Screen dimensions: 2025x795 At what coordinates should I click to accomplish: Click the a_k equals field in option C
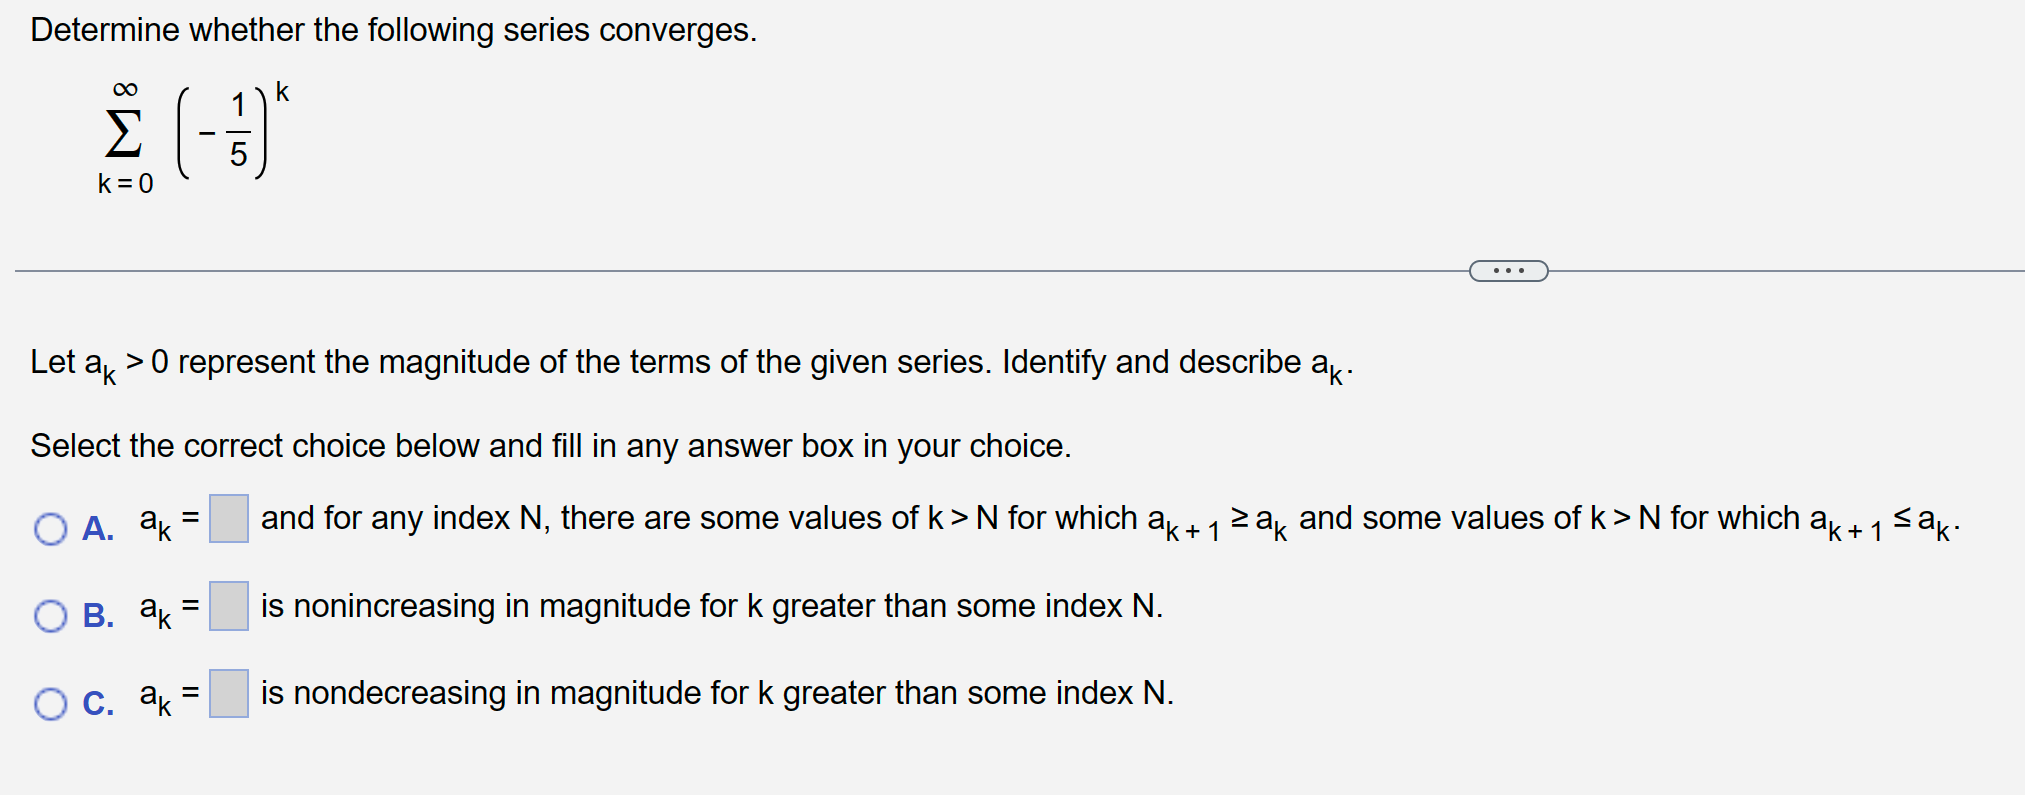point(228,695)
